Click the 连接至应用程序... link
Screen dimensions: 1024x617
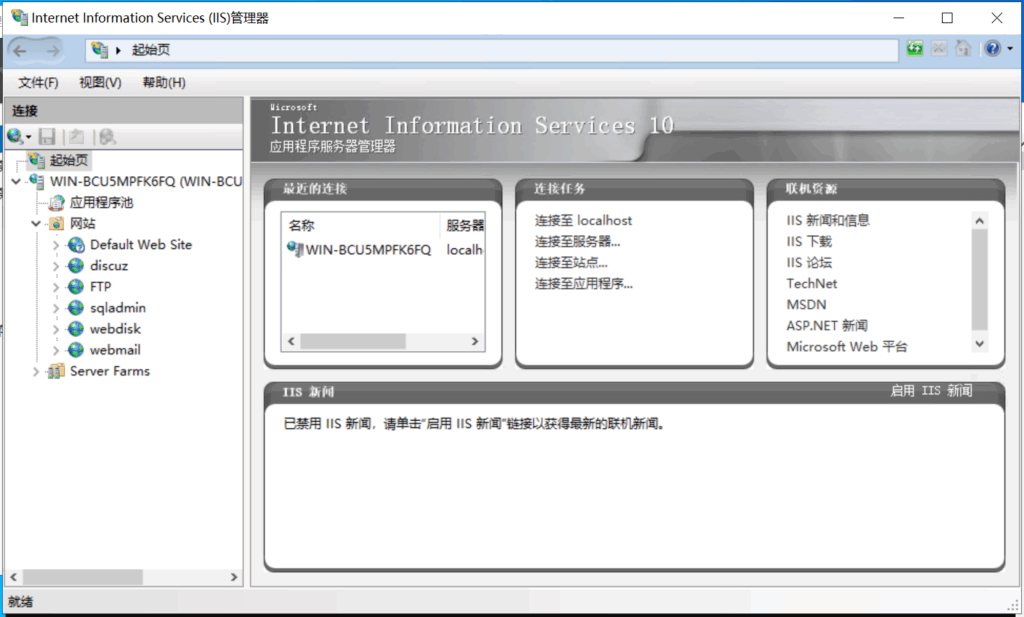click(583, 283)
